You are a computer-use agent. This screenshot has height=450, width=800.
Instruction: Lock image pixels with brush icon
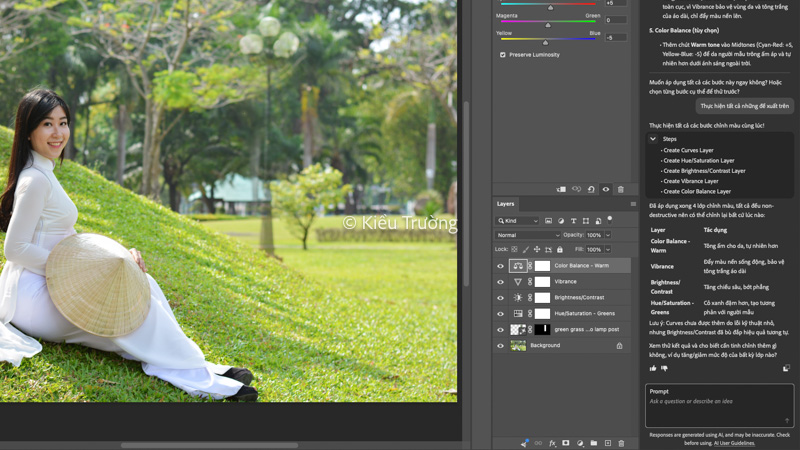[526, 249]
